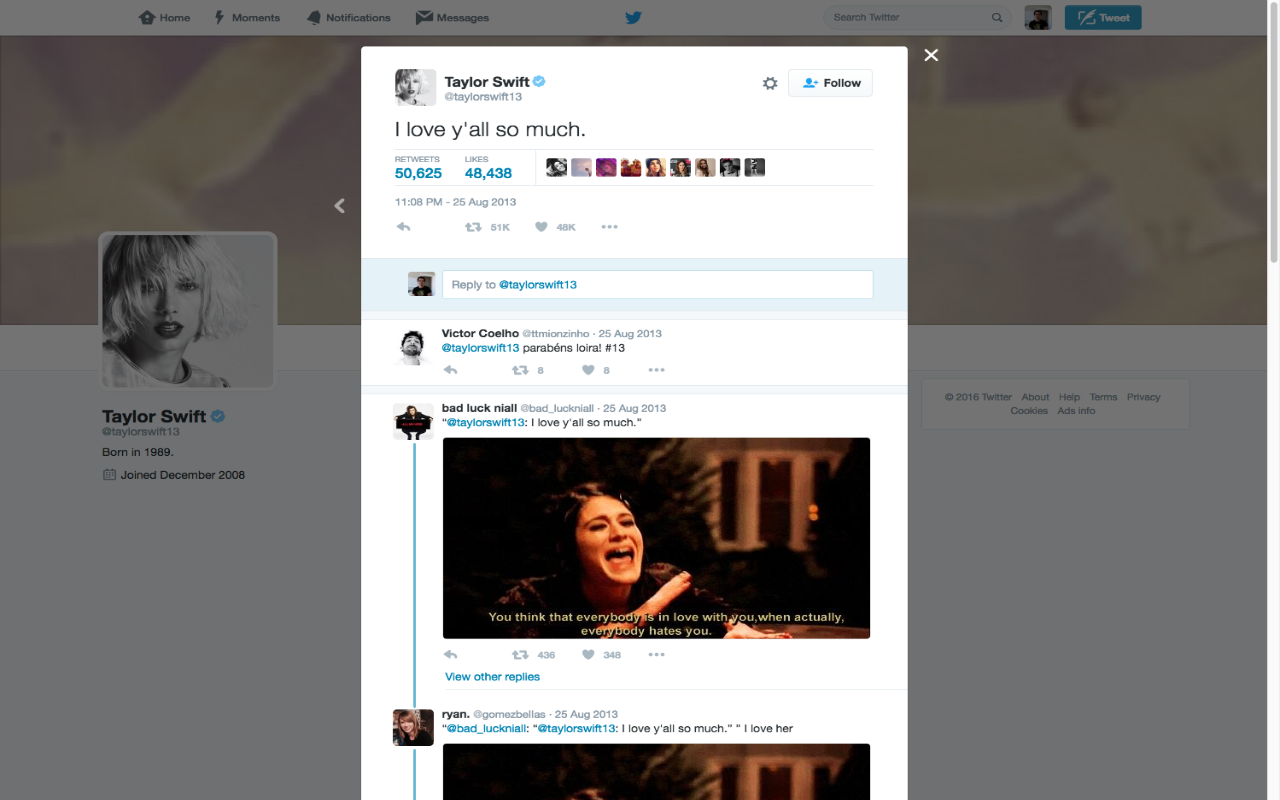Click @bad_luckniall mention in ryan.'s tweet

487,729
